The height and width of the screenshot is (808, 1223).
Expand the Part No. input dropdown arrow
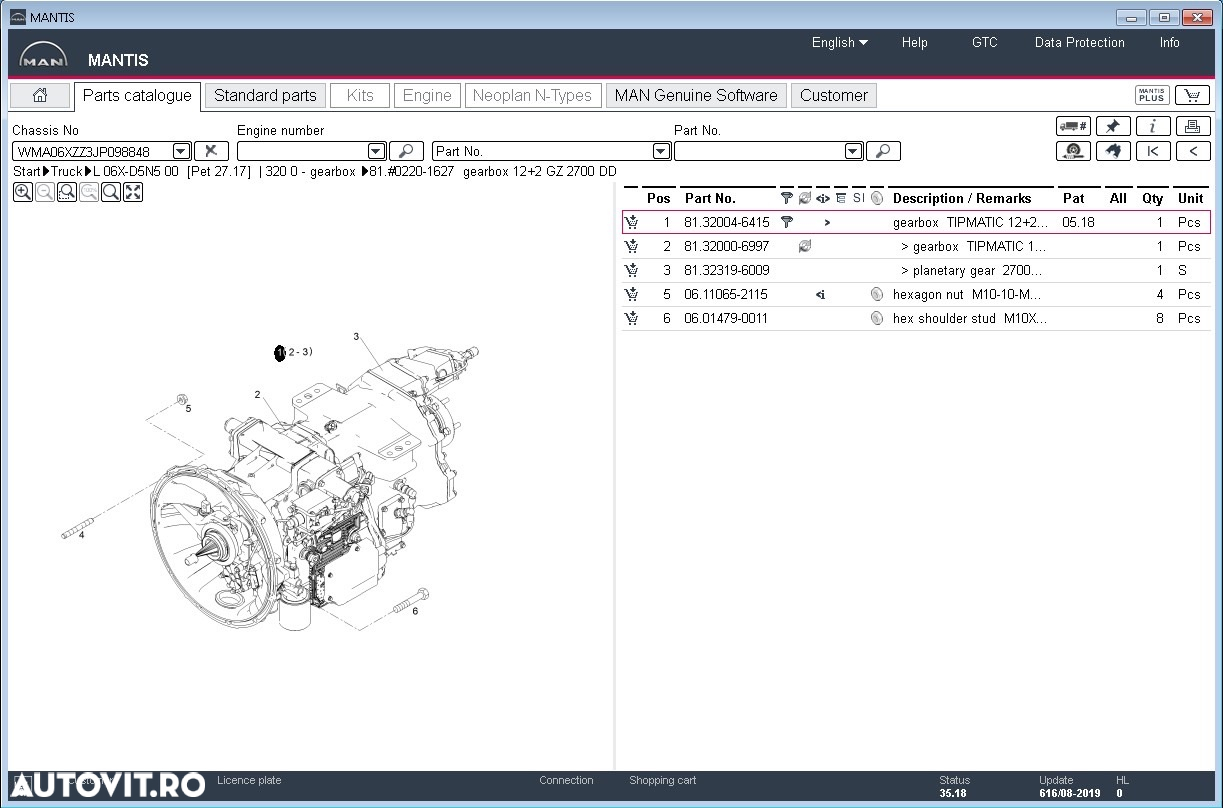click(x=853, y=151)
